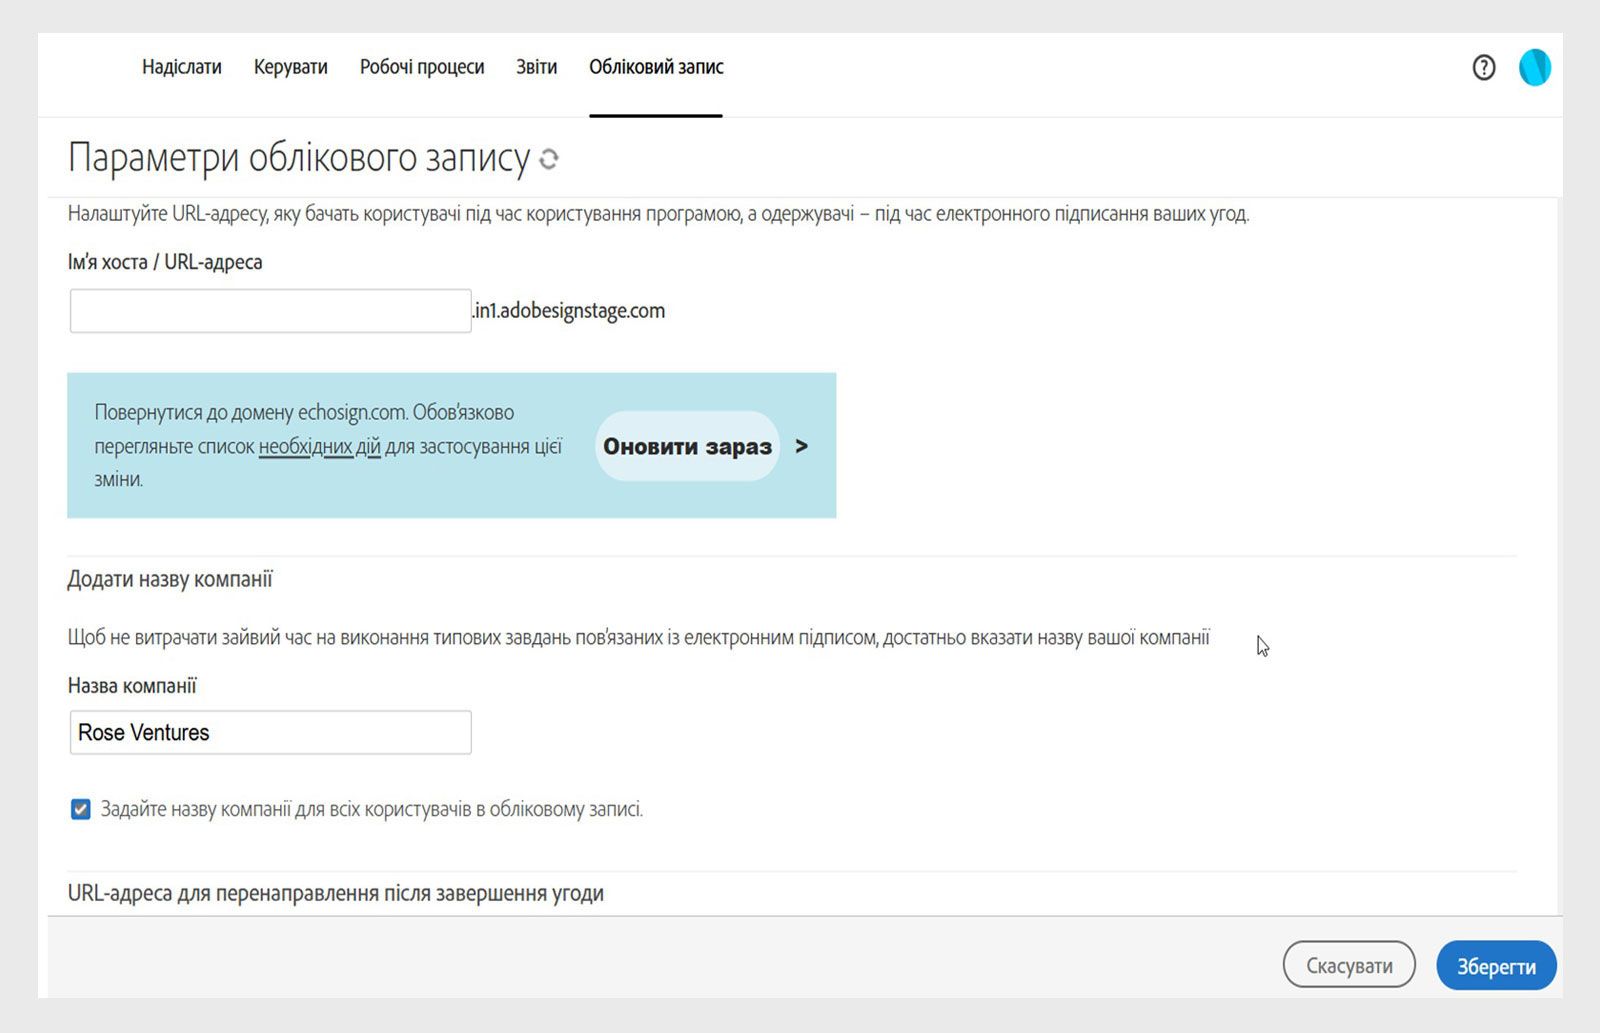Follow the необхідних дій link
The height and width of the screenshot is (1033, 1600).
click(319, 447)
